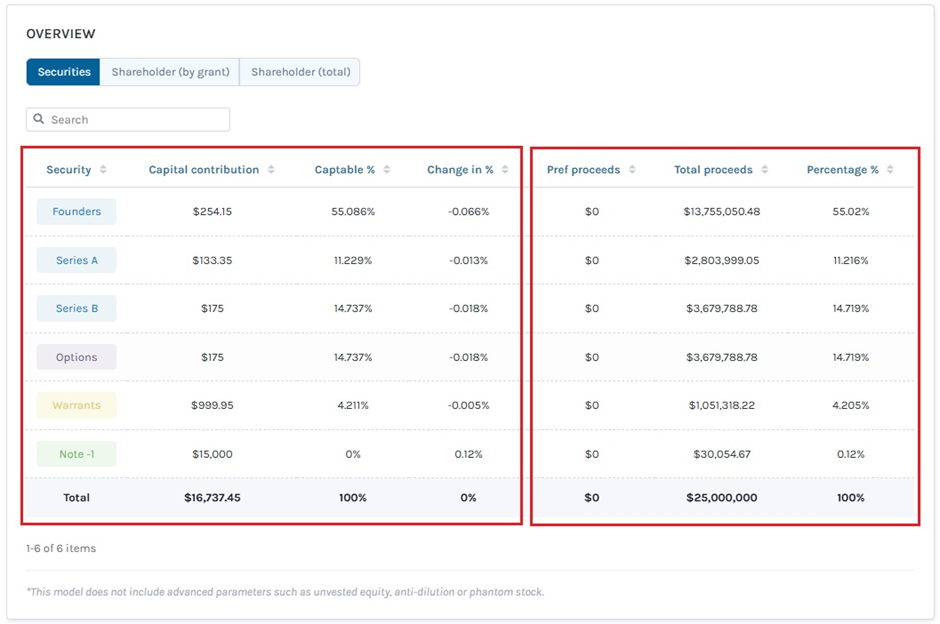The width and height of the screenshot is (940, 624).
Task: Sort by Percentage % column arrows
Action: pos(890,170)
